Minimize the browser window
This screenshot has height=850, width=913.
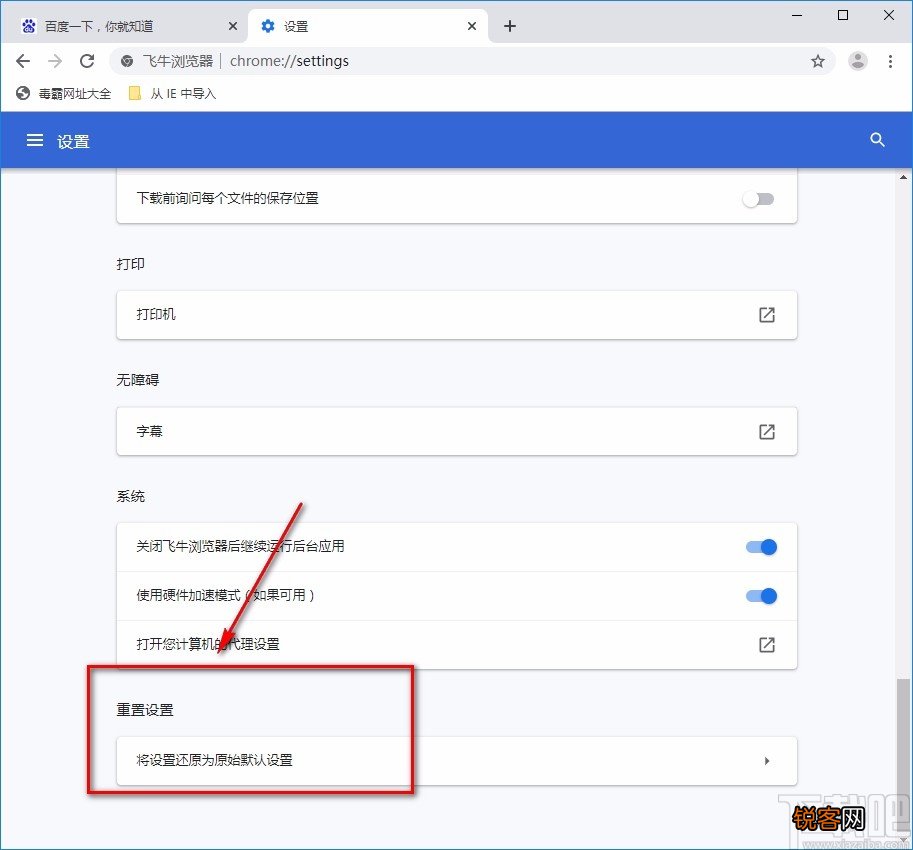(x=797, y=15)
